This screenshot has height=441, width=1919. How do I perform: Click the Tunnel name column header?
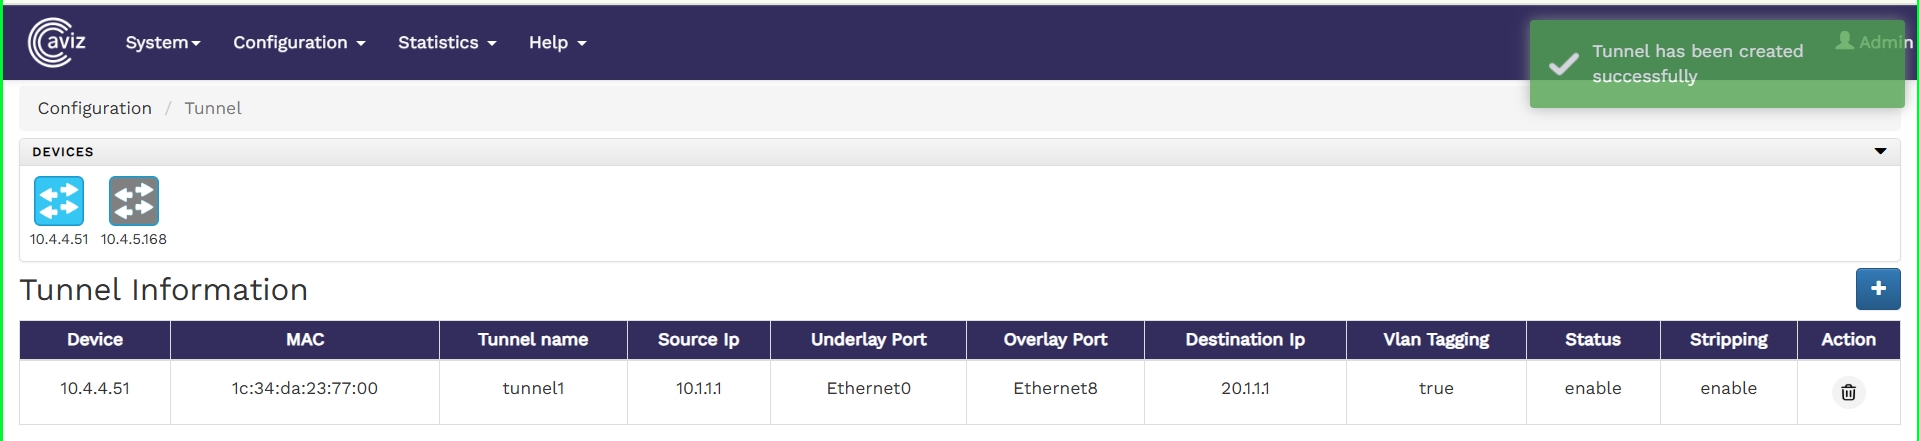click(x=533, y=340)
